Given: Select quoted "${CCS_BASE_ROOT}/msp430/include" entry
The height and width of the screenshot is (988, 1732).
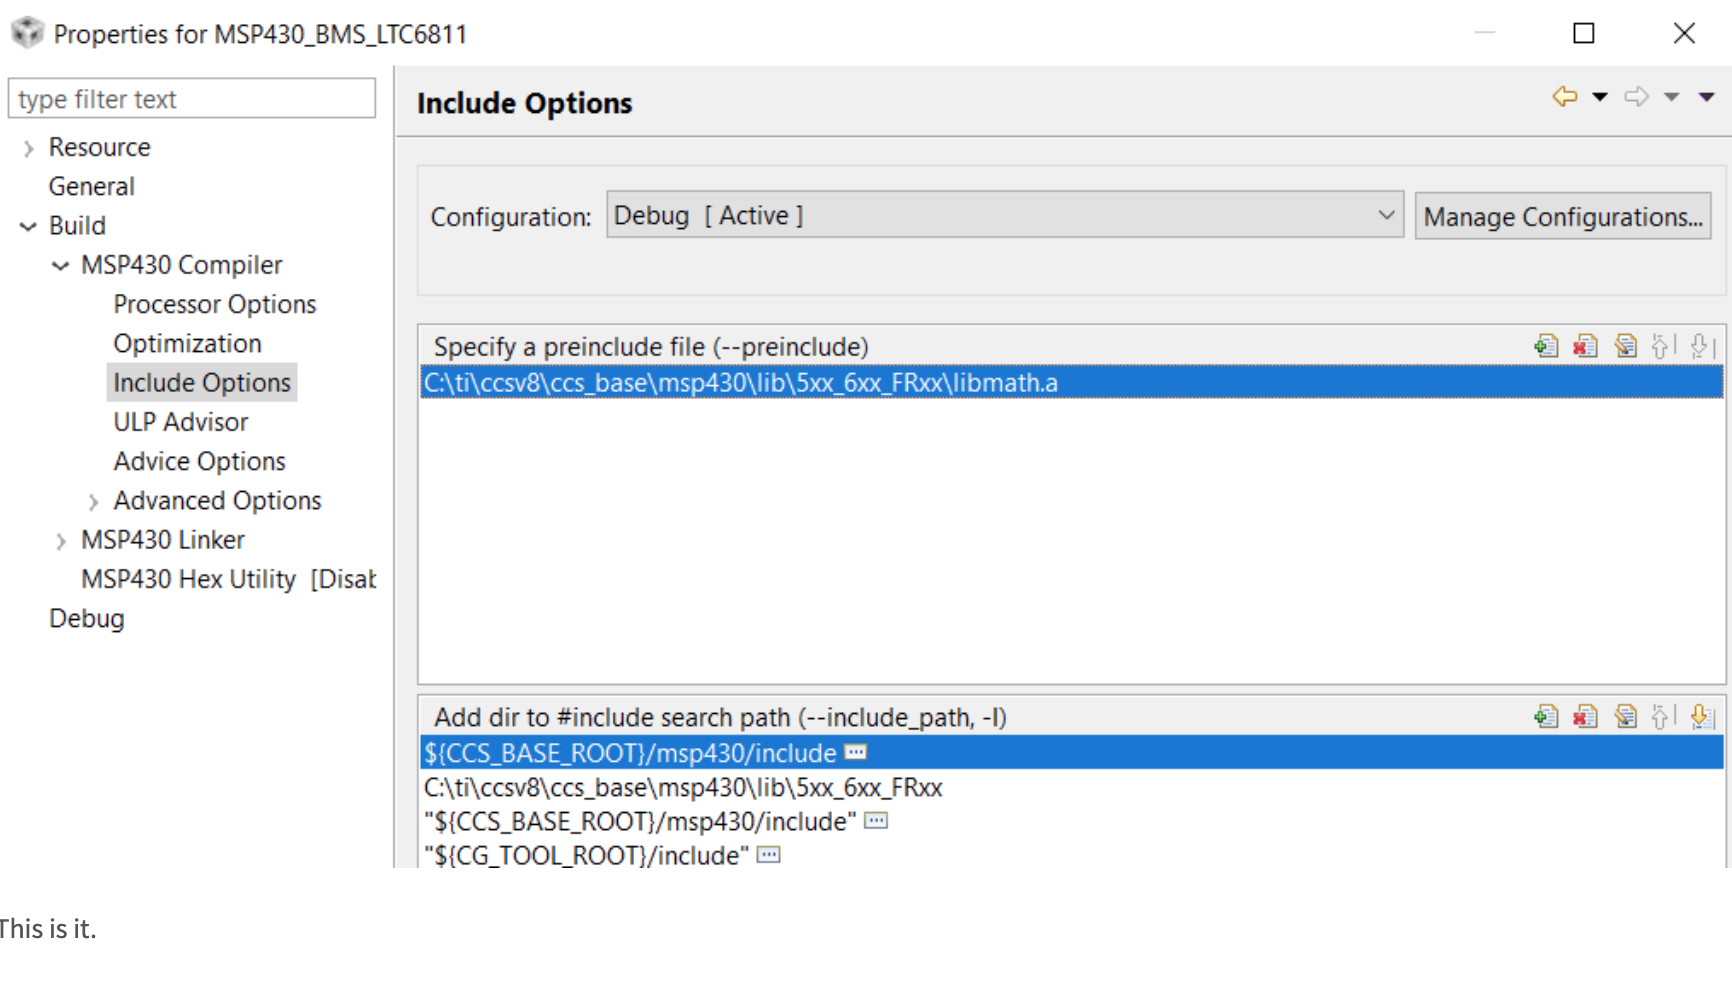Looking at the screenshot, I should point(640,822).
